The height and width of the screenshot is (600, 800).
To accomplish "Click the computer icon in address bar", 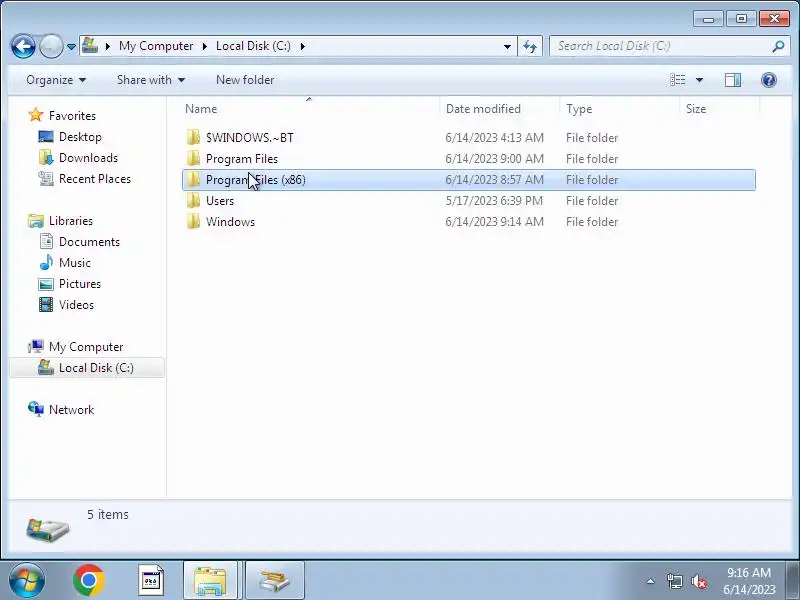I will point(90,46).
